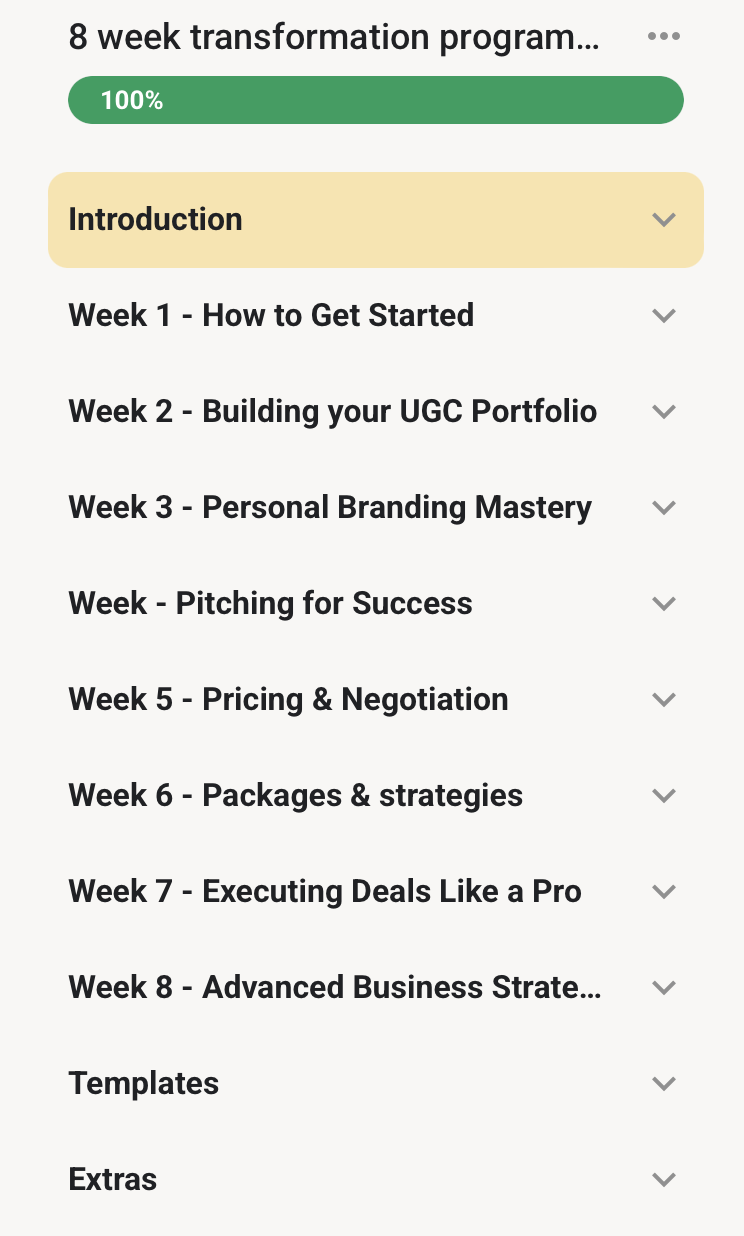Screen dimensions: 744x1236
Task: Click the Extras section chevron
Action: coord(664,1180)
